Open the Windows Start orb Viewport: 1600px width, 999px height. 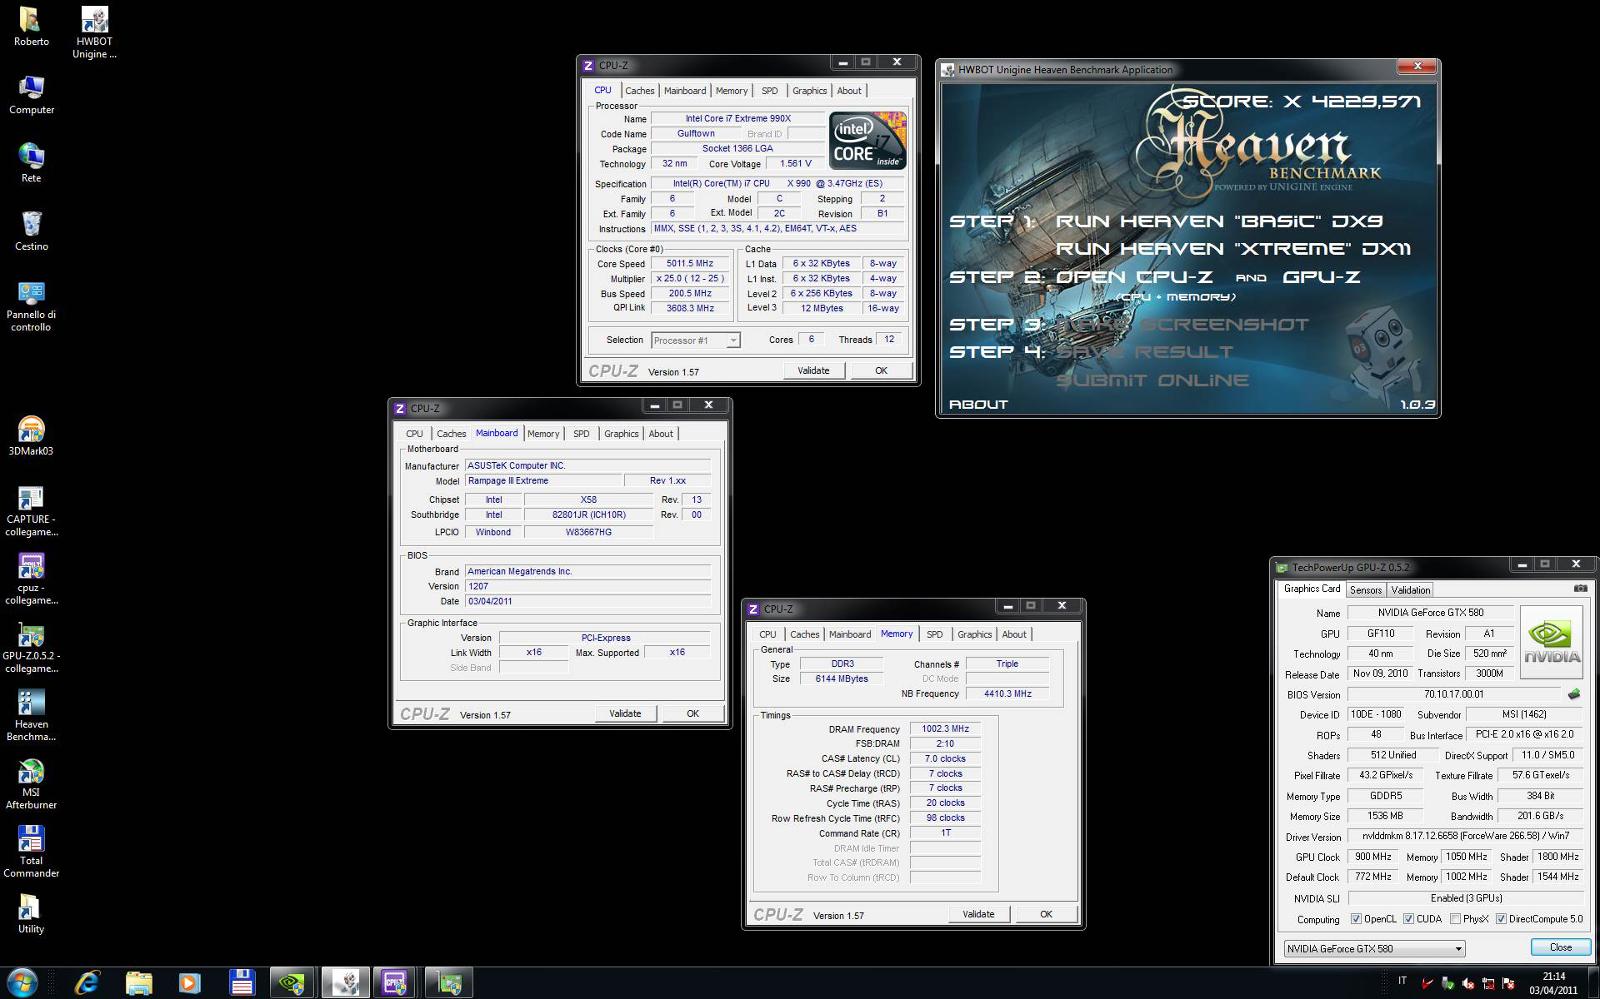pyautogui.click(x=22, y=982)
